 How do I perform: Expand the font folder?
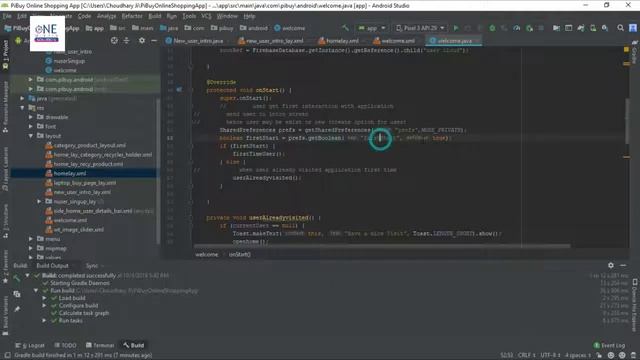coord(31,127)
